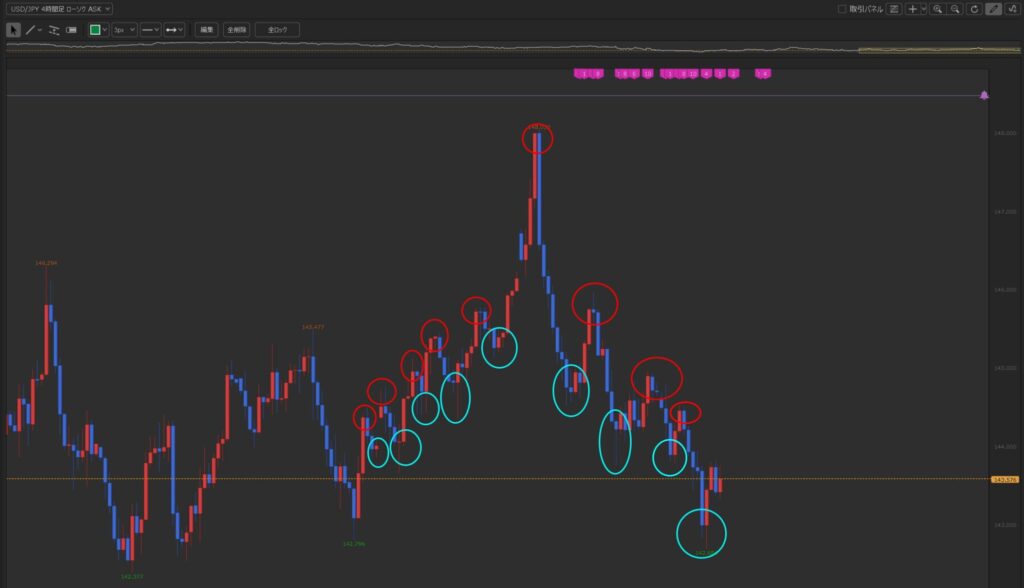Click the plus add icon
This screenshot has width=1024, height=588.
pyautogui.click(x=912, y=8)
